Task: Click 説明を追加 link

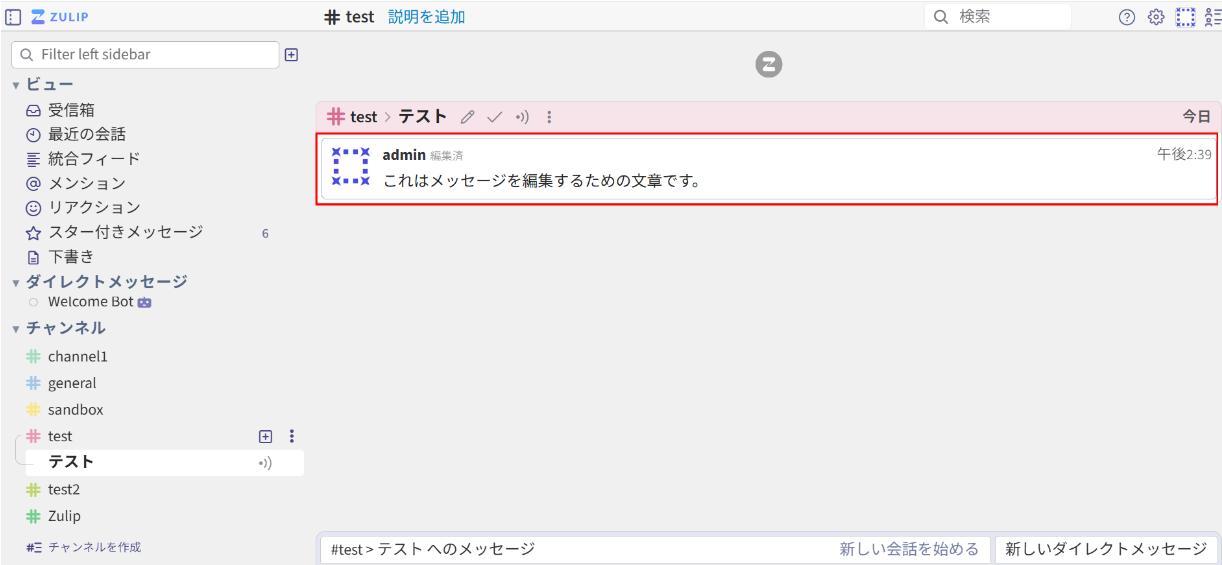Action: 426,17
